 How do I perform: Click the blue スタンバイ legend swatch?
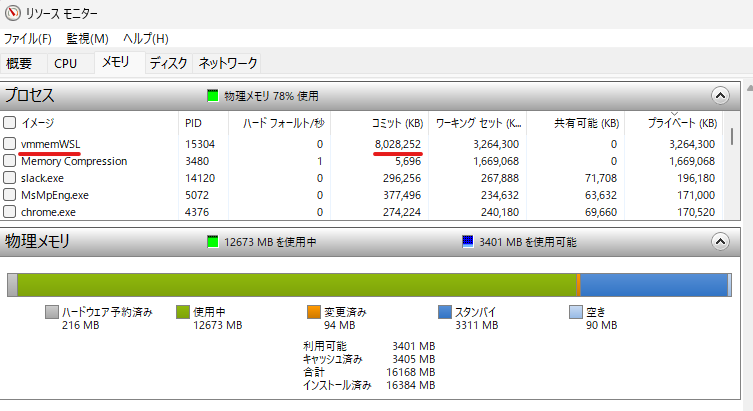(445, 312)
